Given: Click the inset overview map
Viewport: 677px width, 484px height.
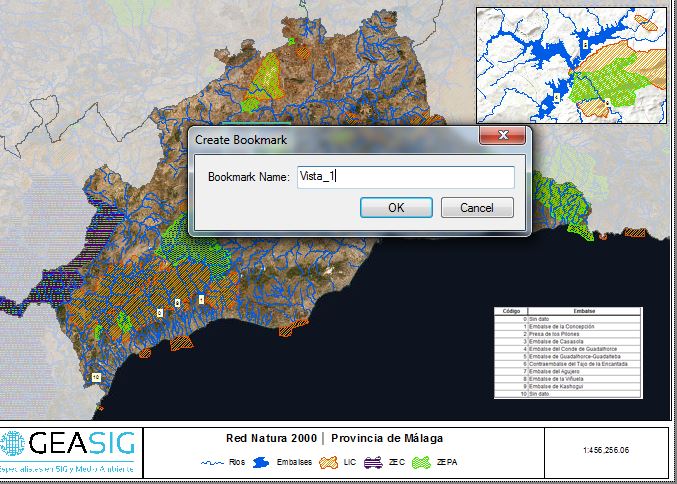Looking at the screenshot, I should [x=570, y=64].
